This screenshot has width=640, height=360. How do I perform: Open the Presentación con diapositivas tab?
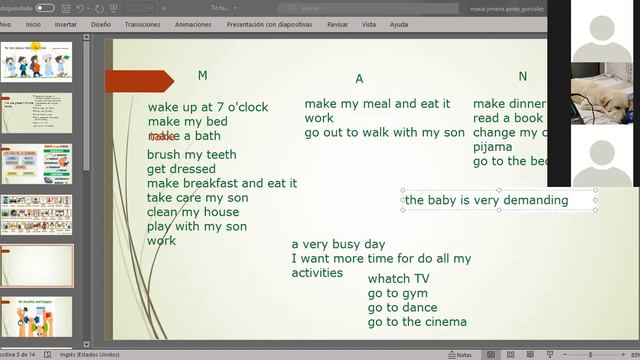pyautogui.click(x=269, y=24)
